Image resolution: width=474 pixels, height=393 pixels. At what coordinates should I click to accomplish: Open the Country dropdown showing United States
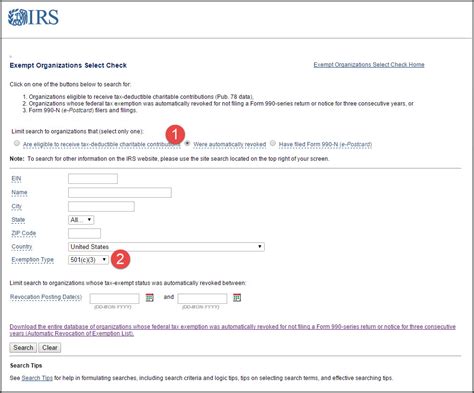click(166, 247)
